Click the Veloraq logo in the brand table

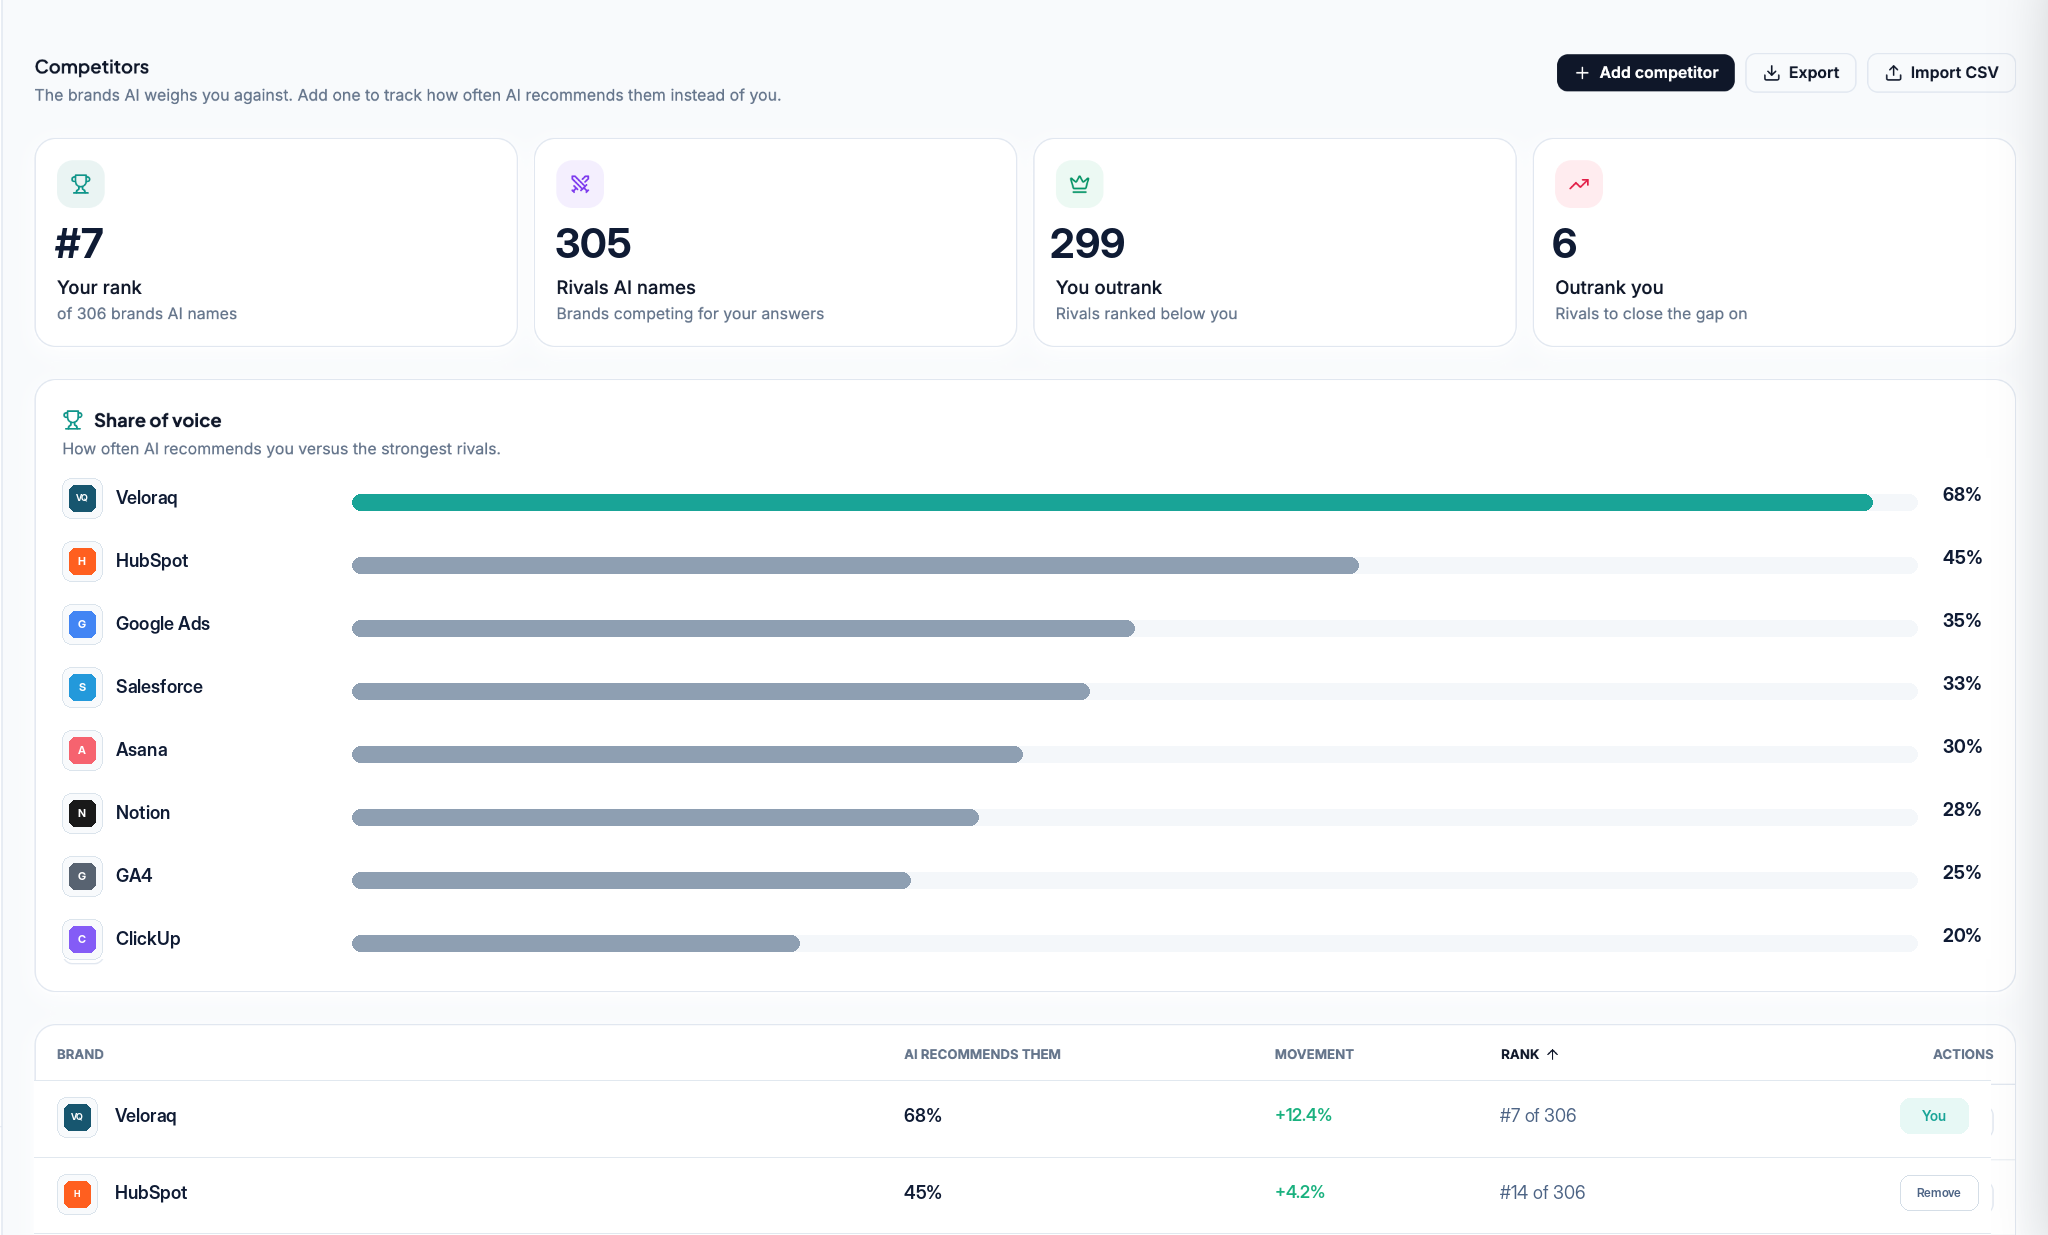(x=77, y=1116)
